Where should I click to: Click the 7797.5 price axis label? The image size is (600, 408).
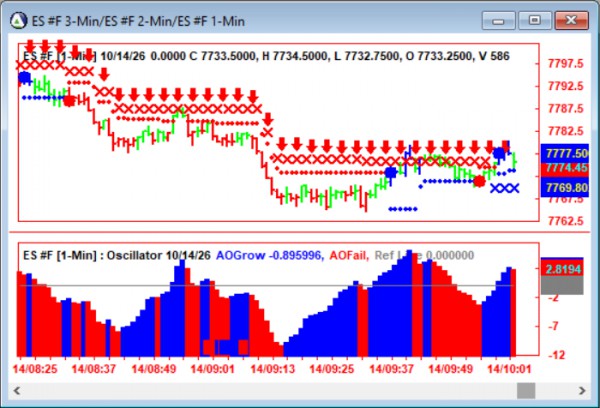click(566, 64)
